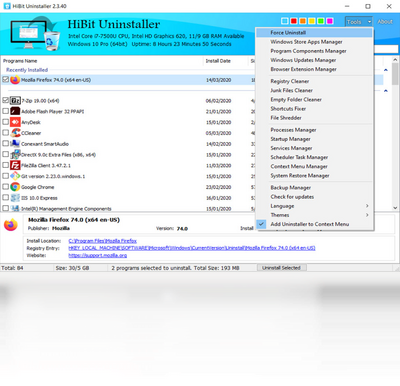Viewport: 400px width, 386px height.
Task: Open Backup Manager
Action: (314, 188)
